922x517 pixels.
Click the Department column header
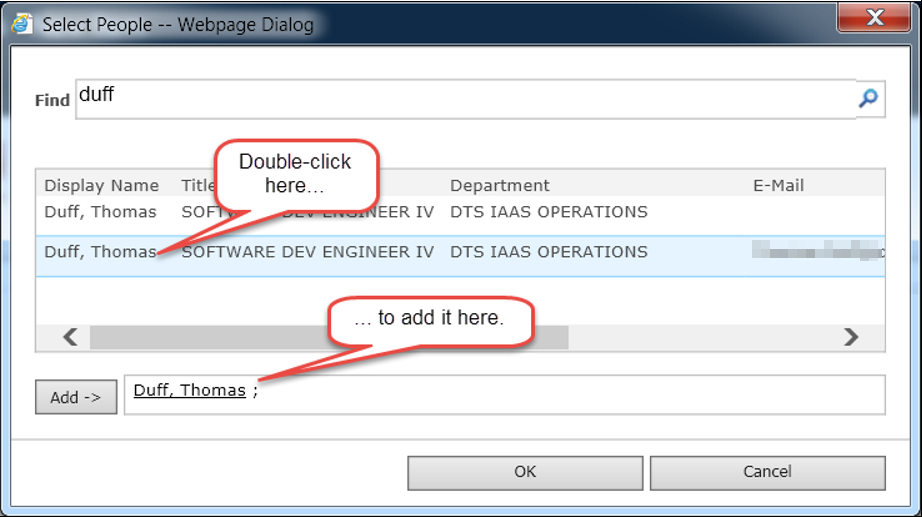[x=499, y=185]
